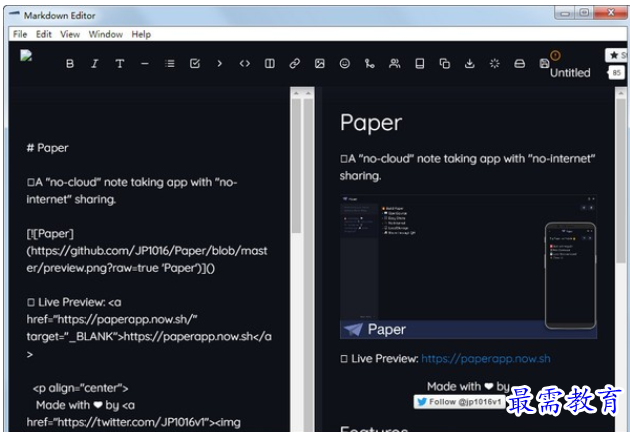630x432 pixels.
Task: Click the print drive icon
Action: [x=520, y=63]
